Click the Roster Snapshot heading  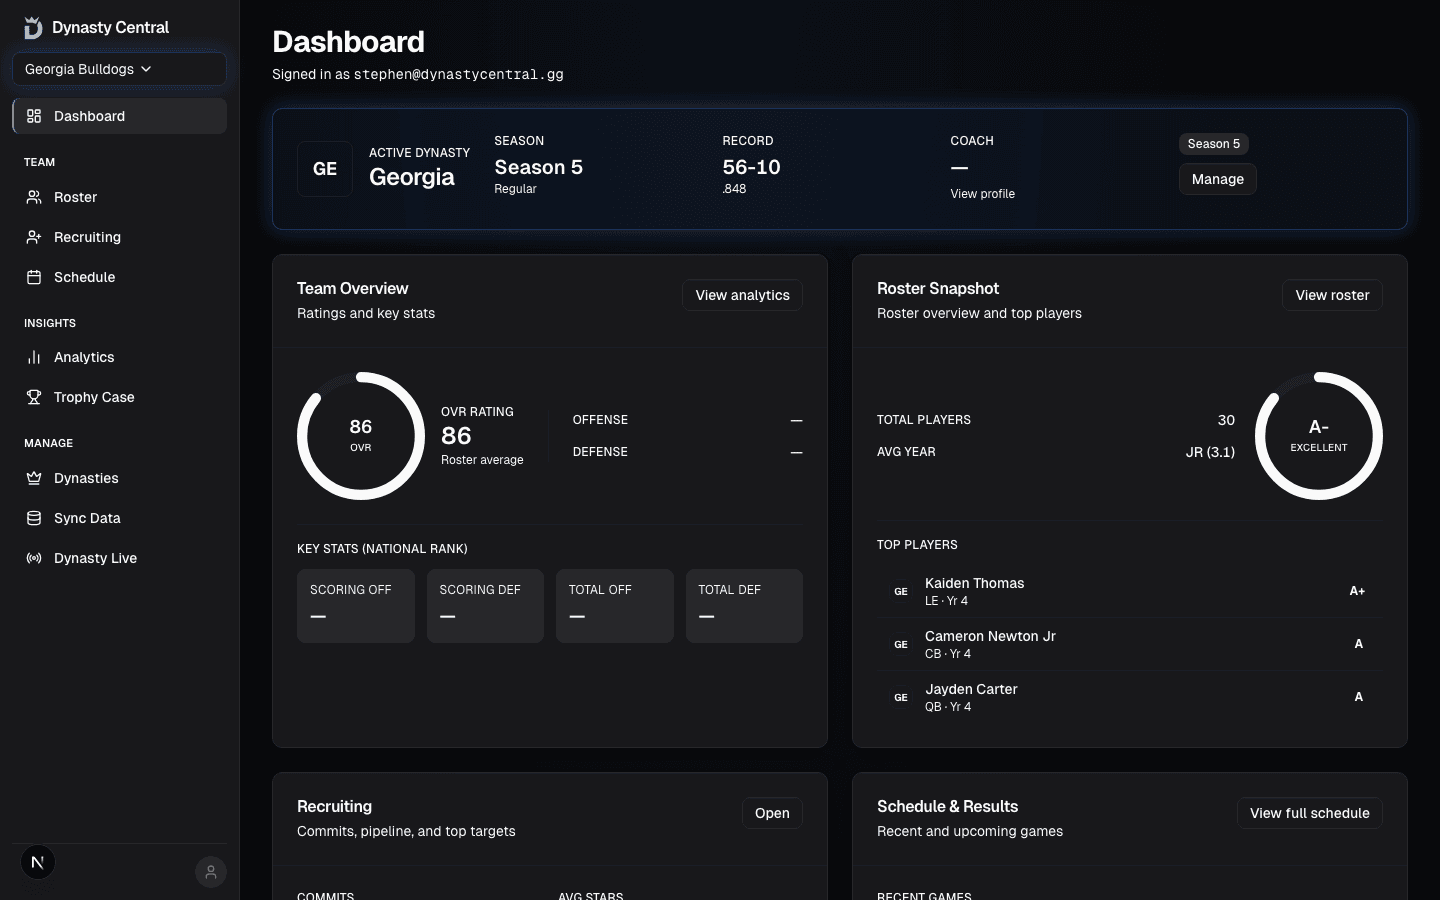point(938,288)
